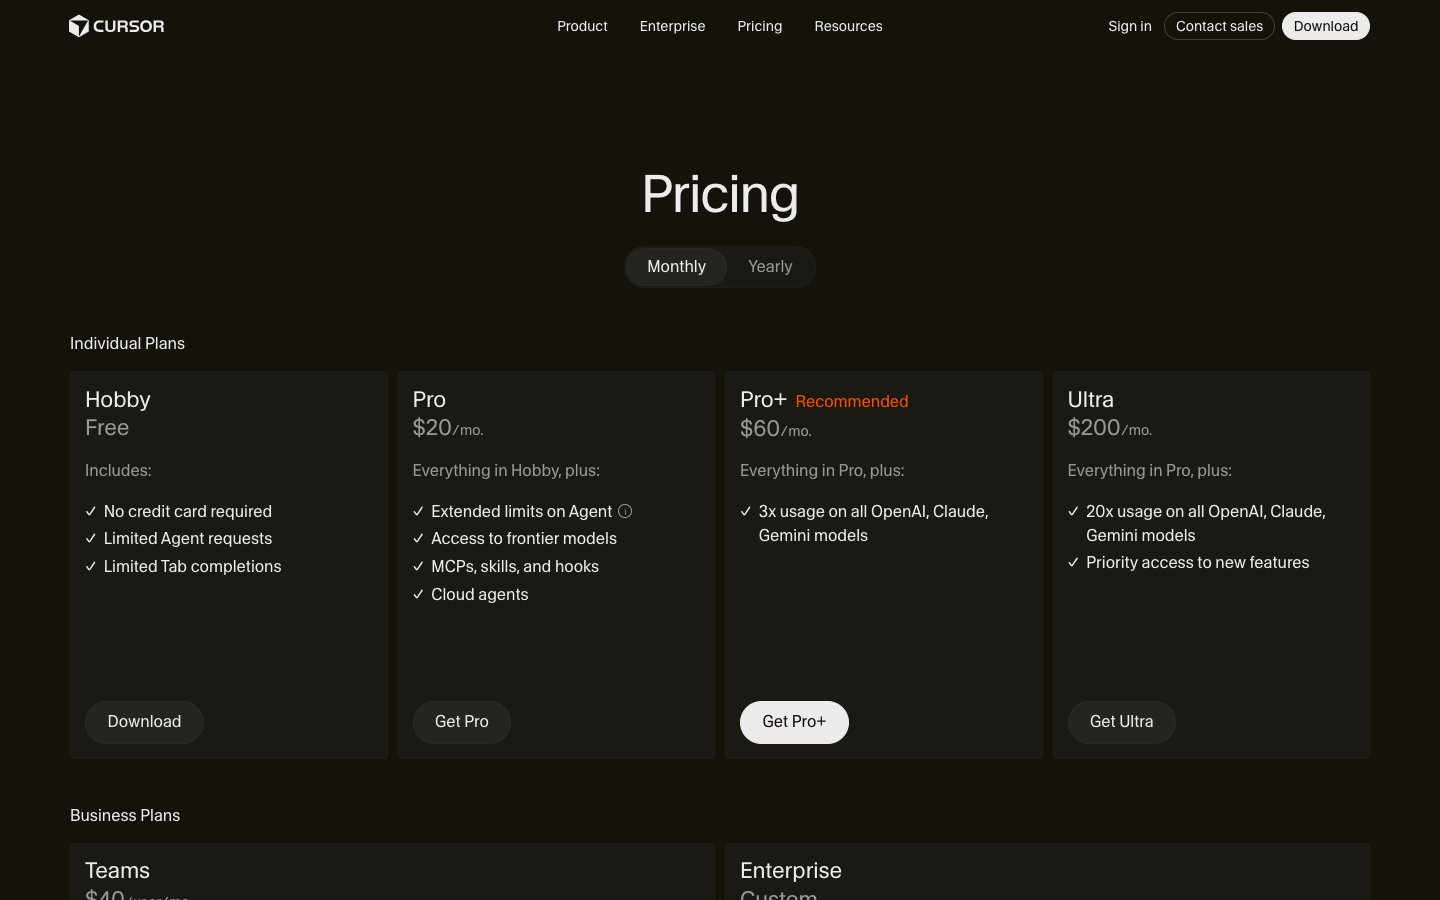The image size is (1440, 900).
Task: Open the Product menu
Action: click(x=582, y=26)
